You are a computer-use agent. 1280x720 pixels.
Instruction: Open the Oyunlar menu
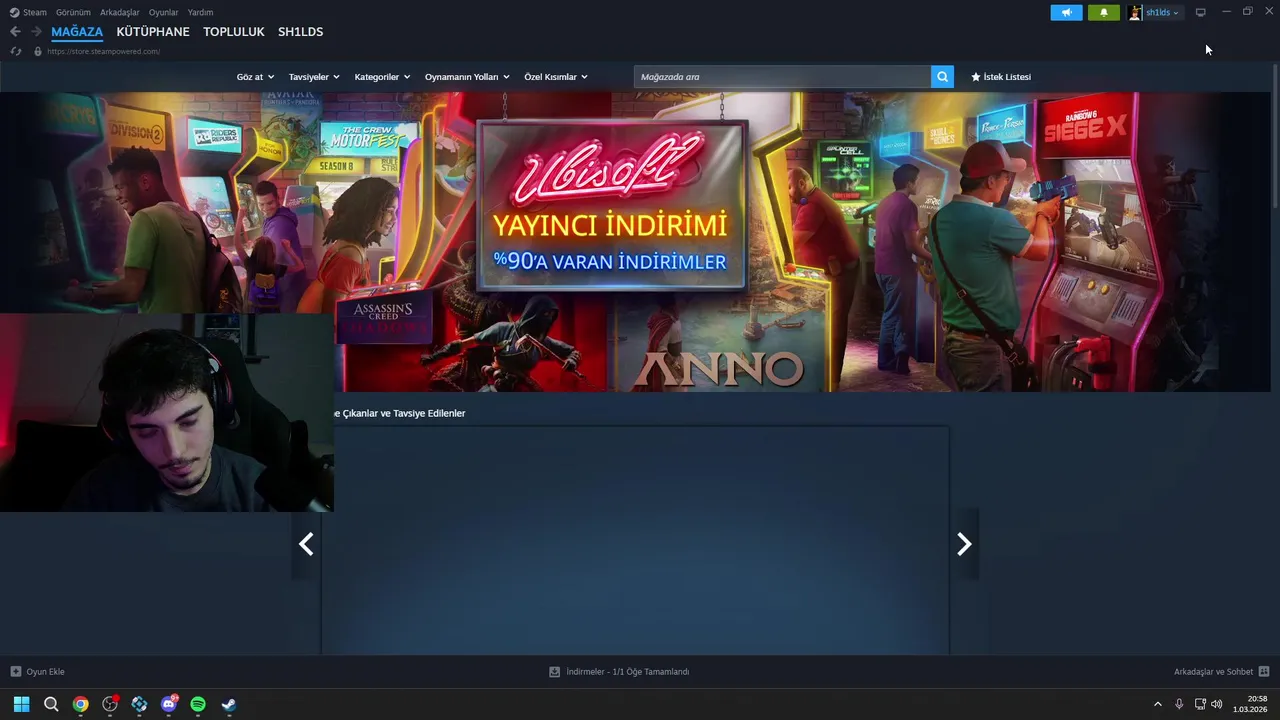[x=163, y=12]
